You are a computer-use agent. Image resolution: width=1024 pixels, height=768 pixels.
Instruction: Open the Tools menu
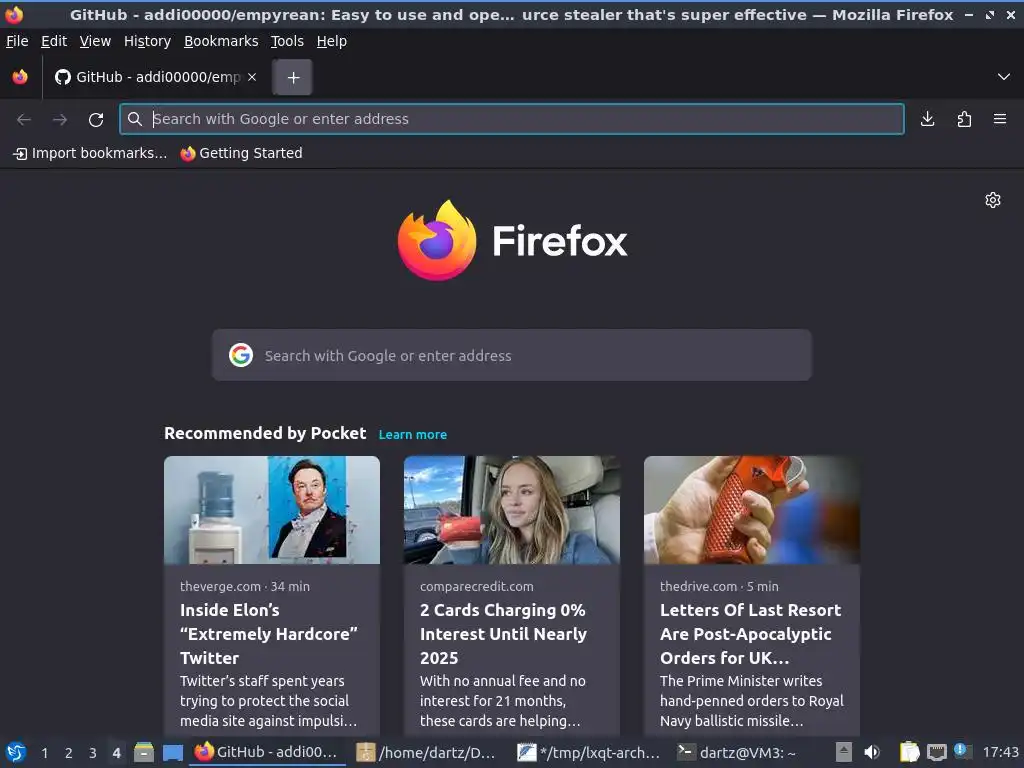(287, 41)
